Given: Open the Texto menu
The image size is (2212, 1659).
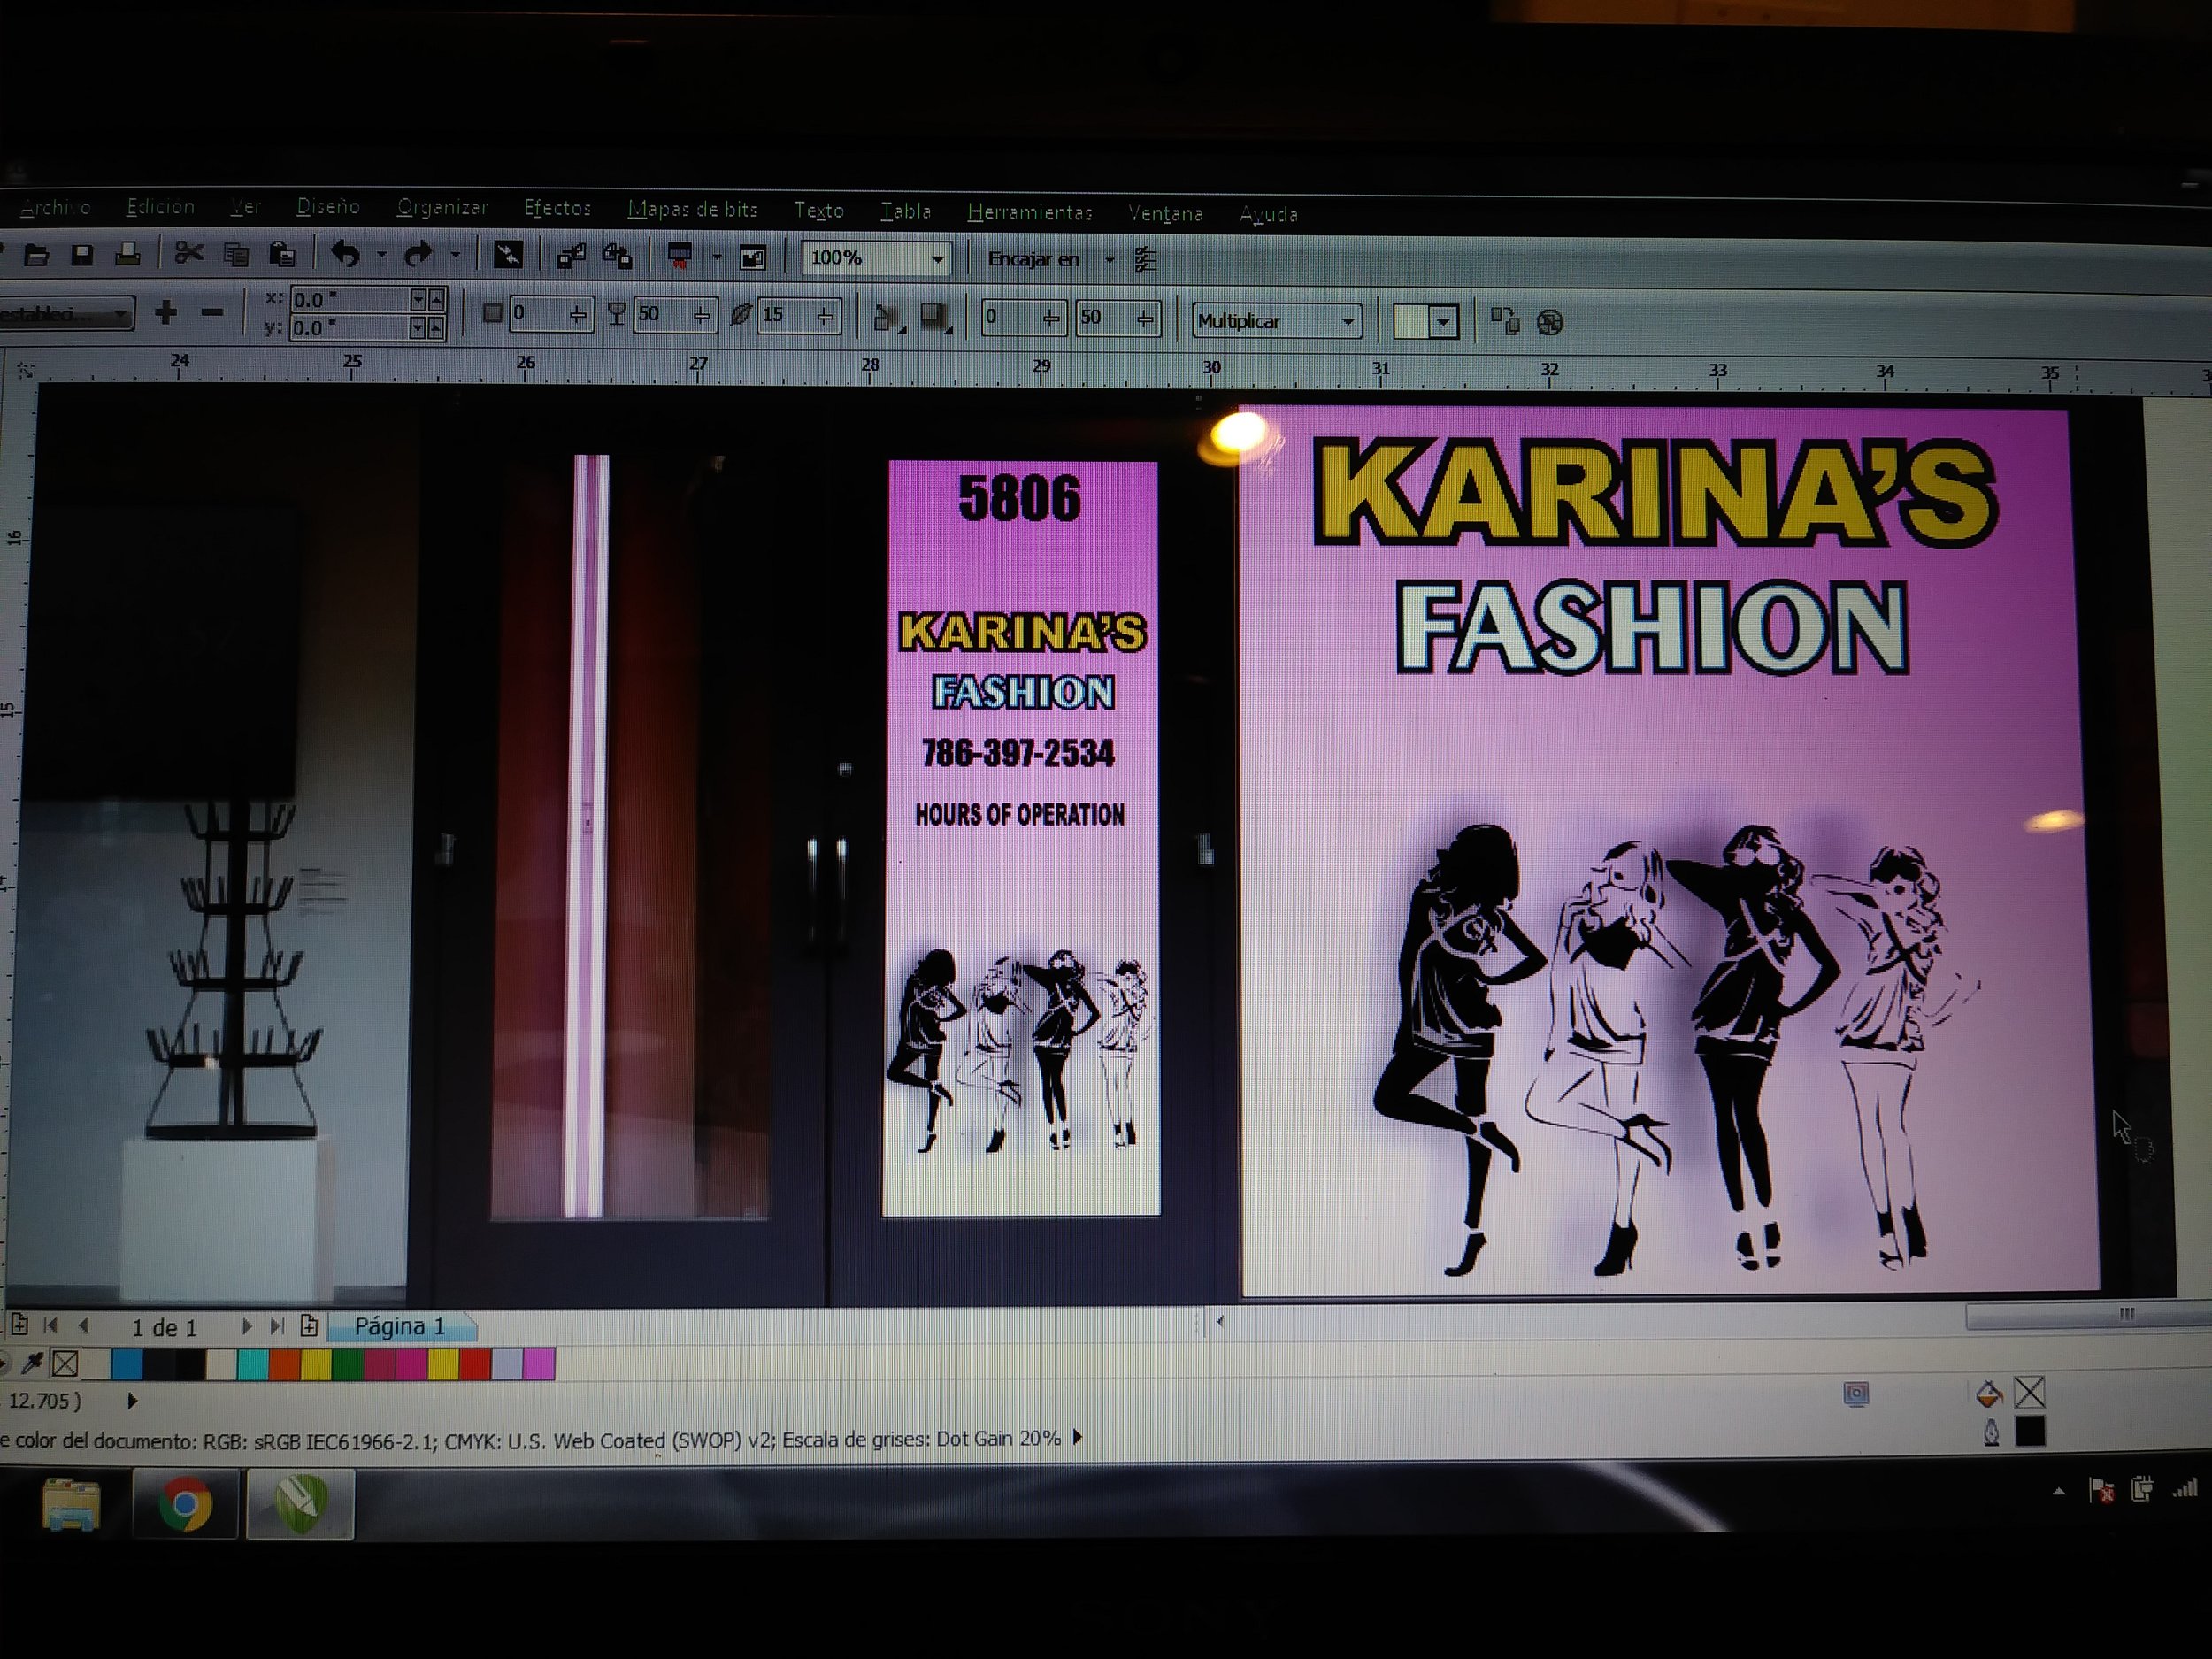Looking at the screenshot, I should (x=818, y=210).
